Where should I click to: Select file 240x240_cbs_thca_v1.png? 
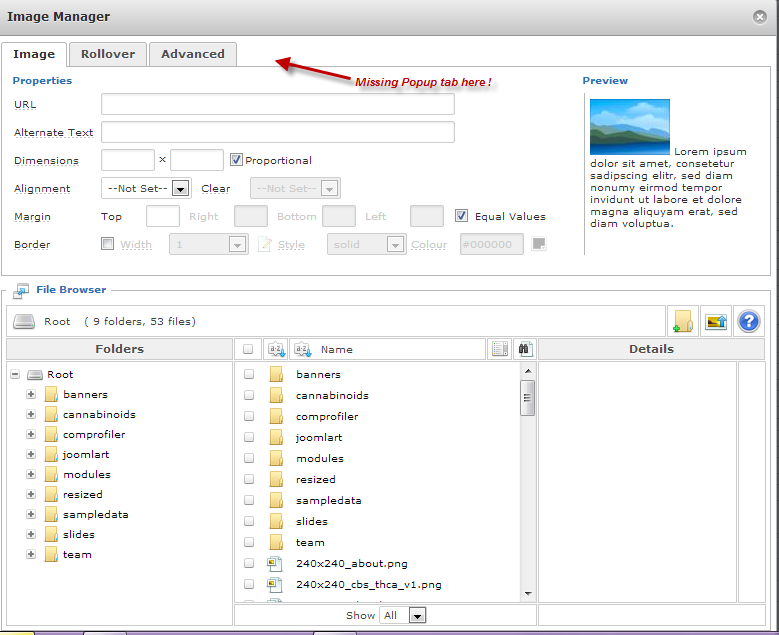369,584
